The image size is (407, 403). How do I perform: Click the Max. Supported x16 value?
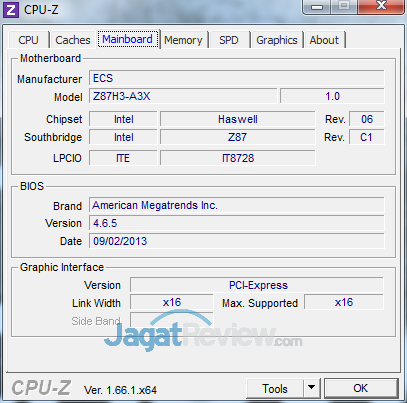tap(344, 302)
